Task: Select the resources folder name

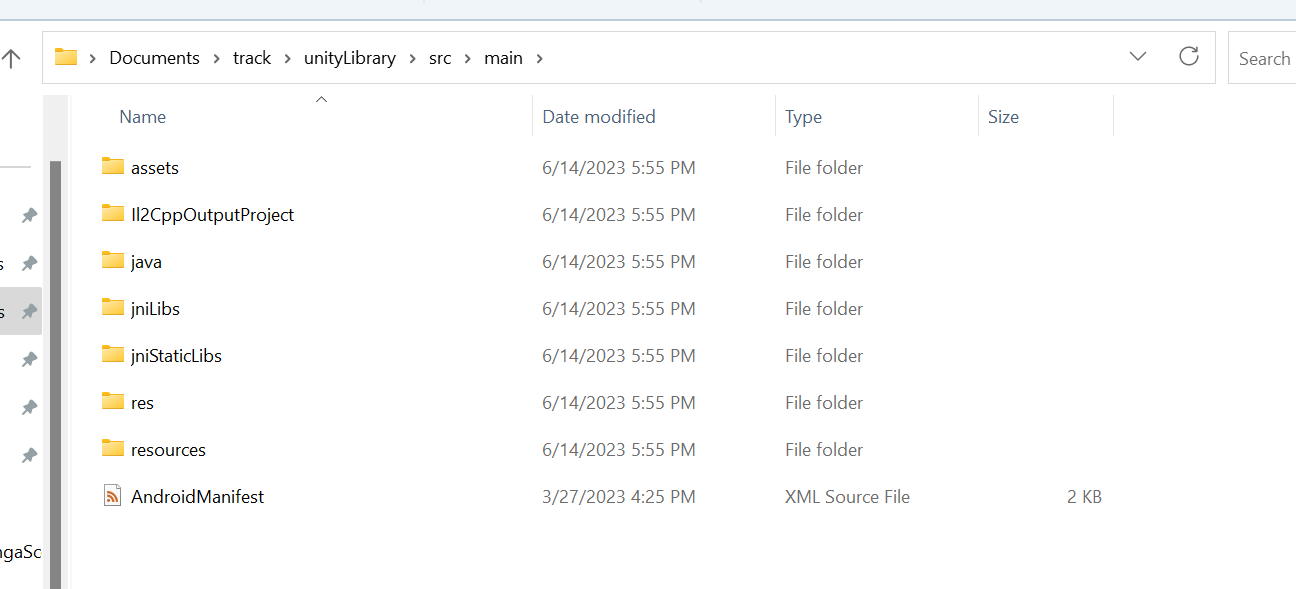Action: 168,450
